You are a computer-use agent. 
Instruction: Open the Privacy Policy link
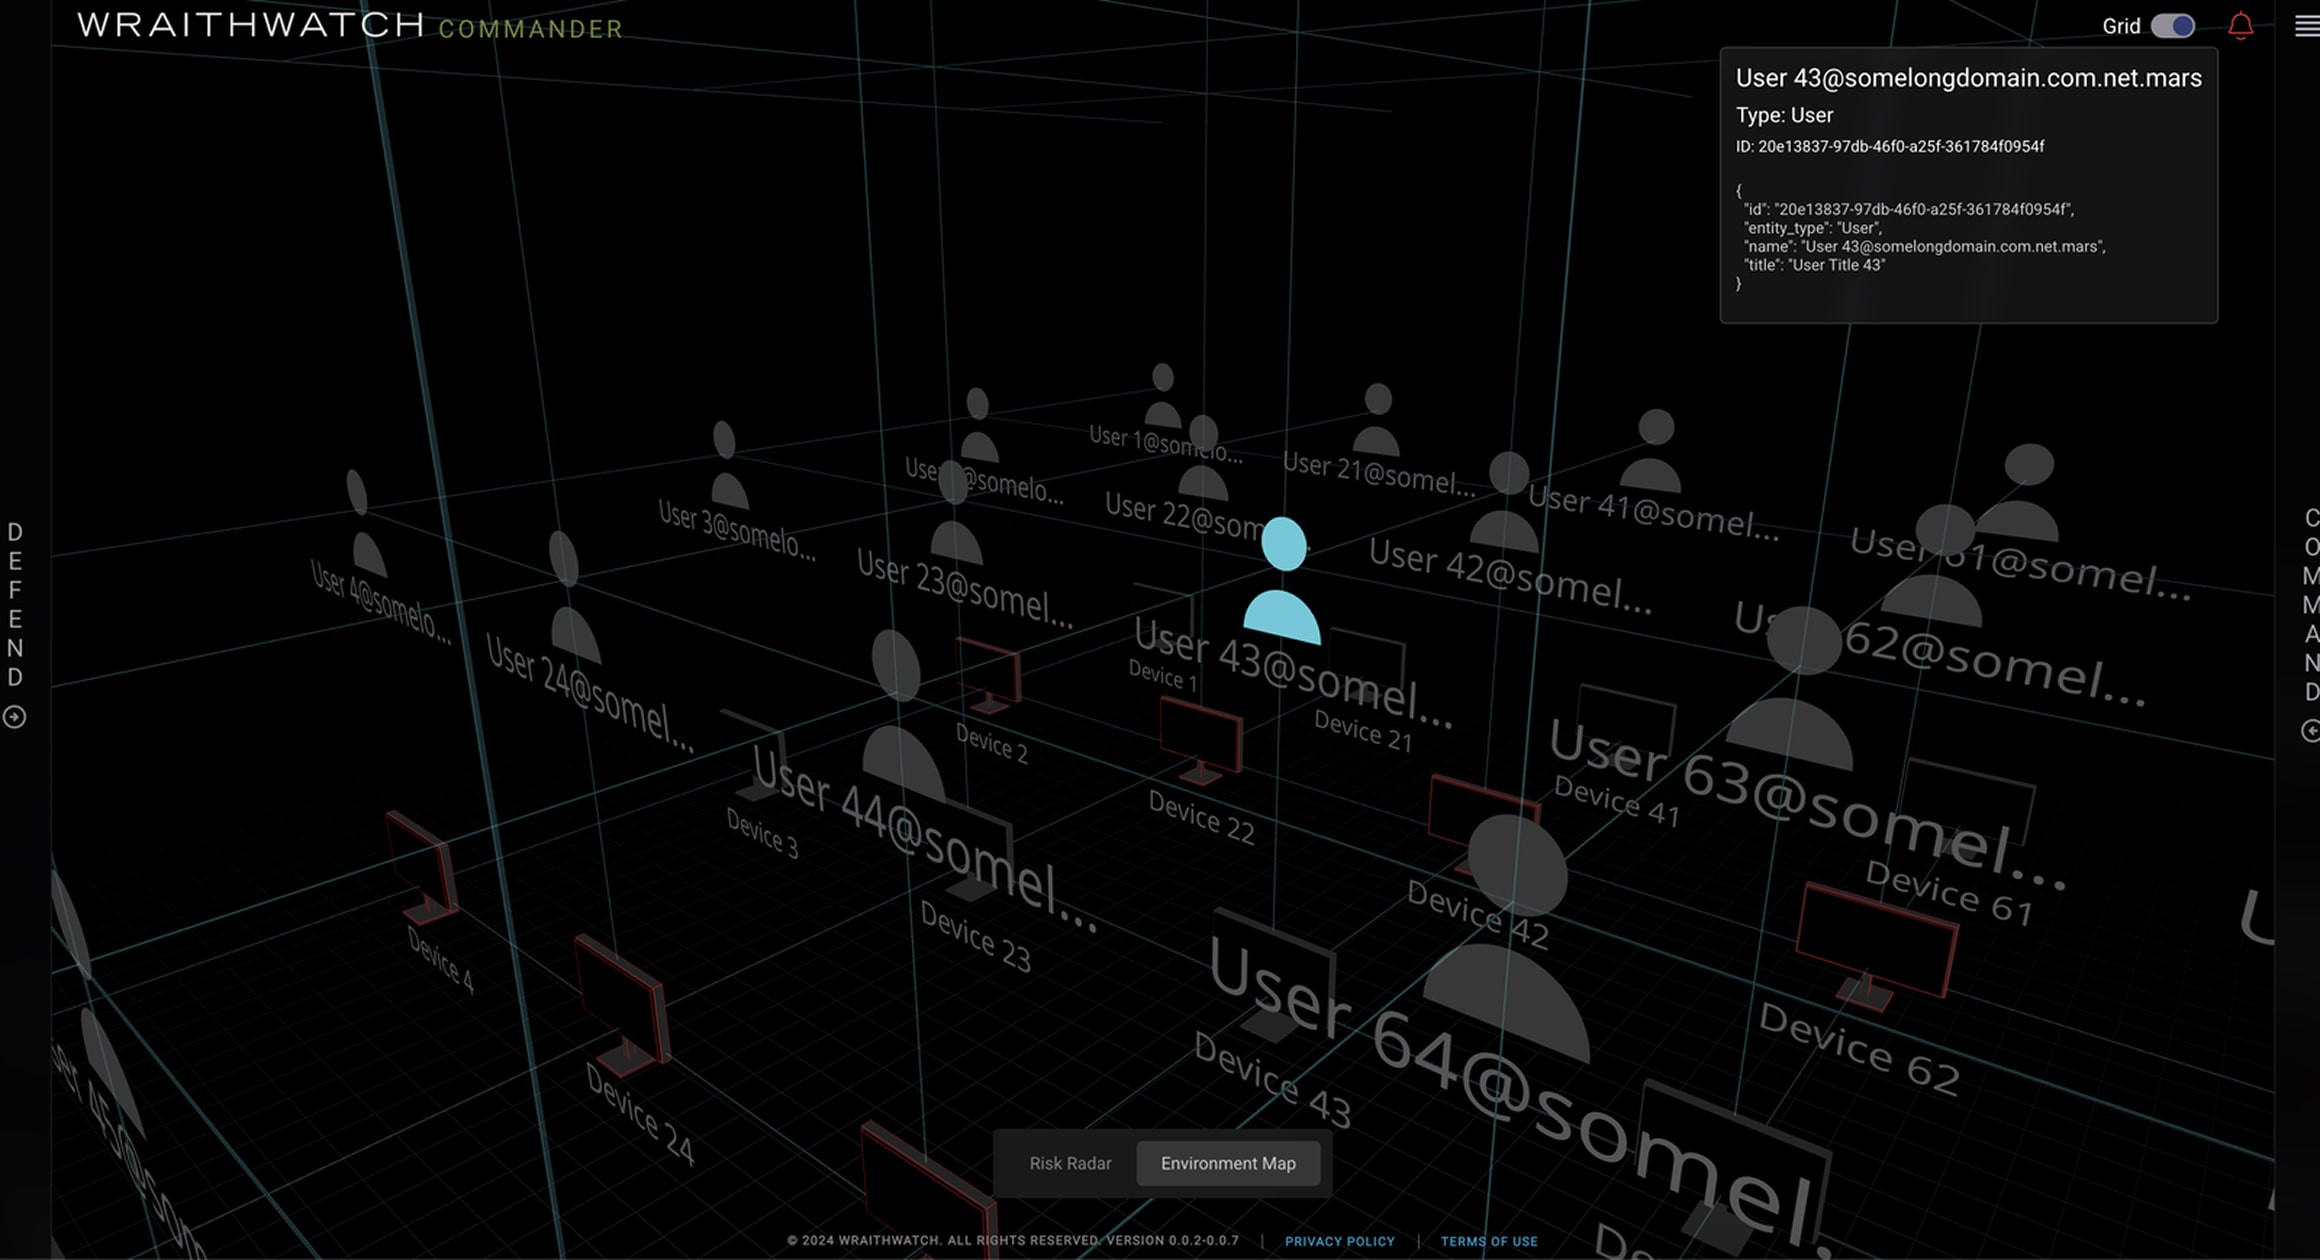click(1339, 1241)
